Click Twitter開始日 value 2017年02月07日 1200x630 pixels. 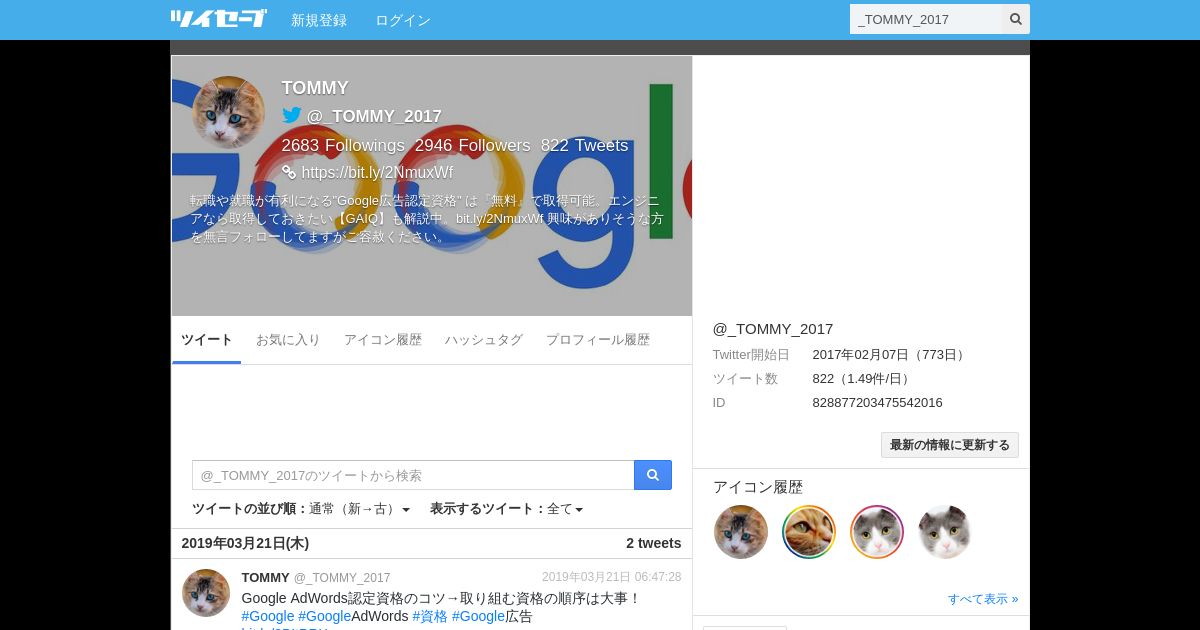click(890, 354)
